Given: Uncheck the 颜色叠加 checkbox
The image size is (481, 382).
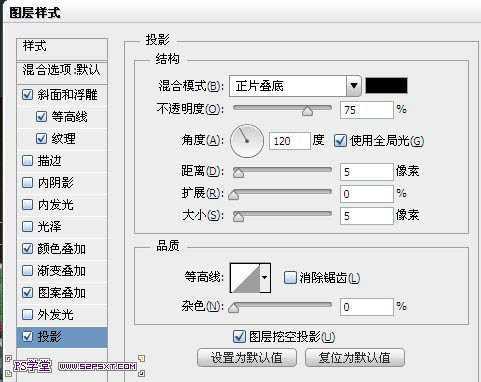Looking at the screenshot, I should (x=27, y=249).
